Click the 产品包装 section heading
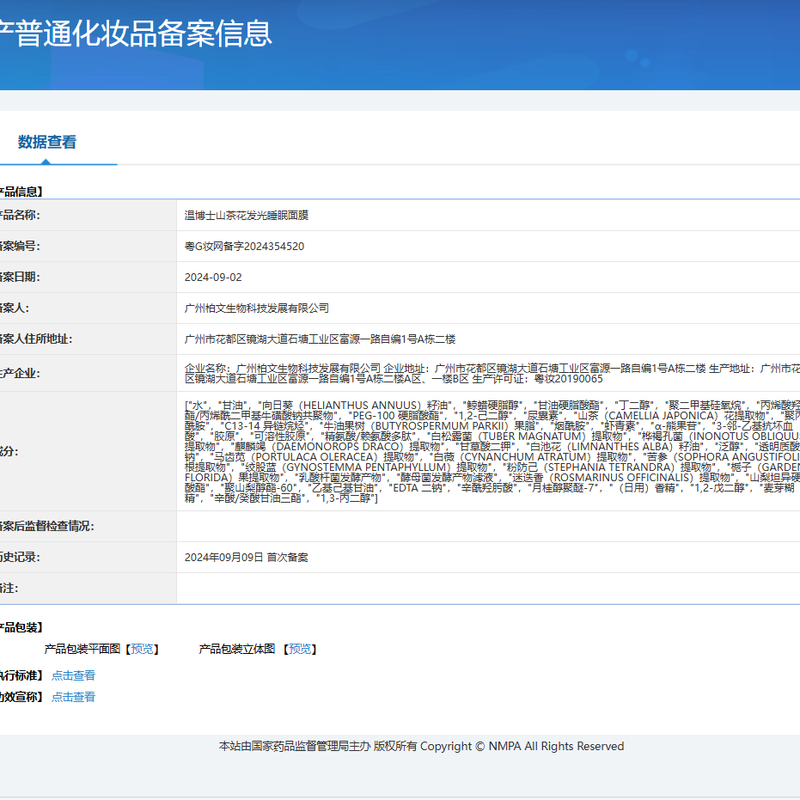The width and height of the screenshot is (800, 800). coord(20,627)
